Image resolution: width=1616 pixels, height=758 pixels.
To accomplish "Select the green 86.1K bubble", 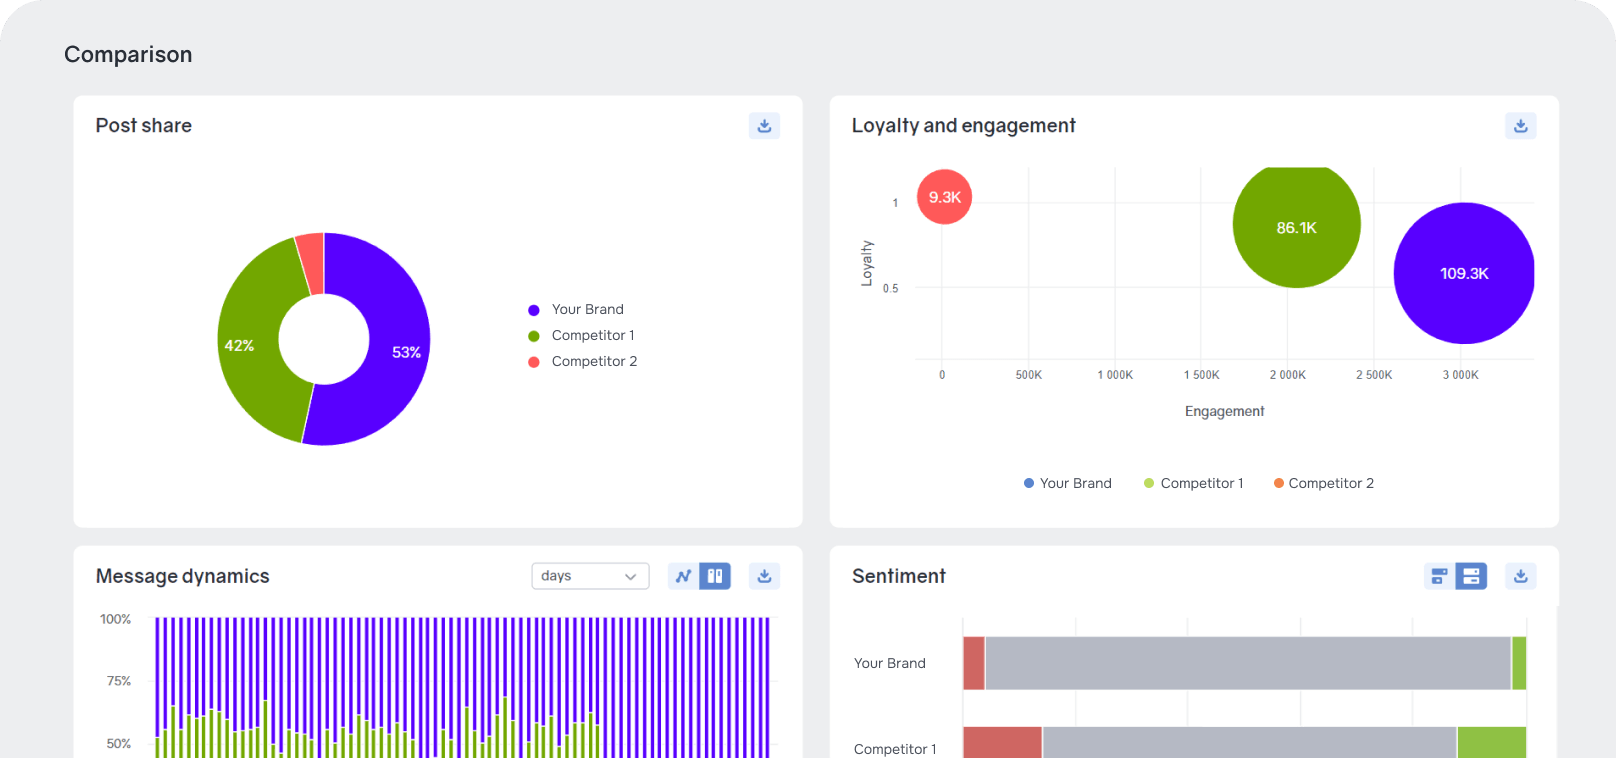I will [1296, 226].
